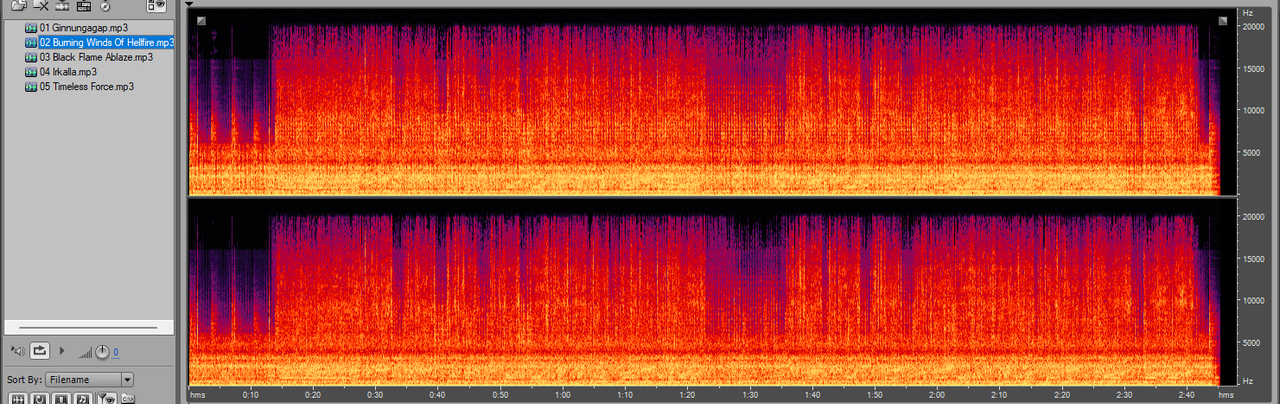The width and height of the screenshot is (1280, 404).
Task: Click the Edit File icon
Action: coord(83,6)
